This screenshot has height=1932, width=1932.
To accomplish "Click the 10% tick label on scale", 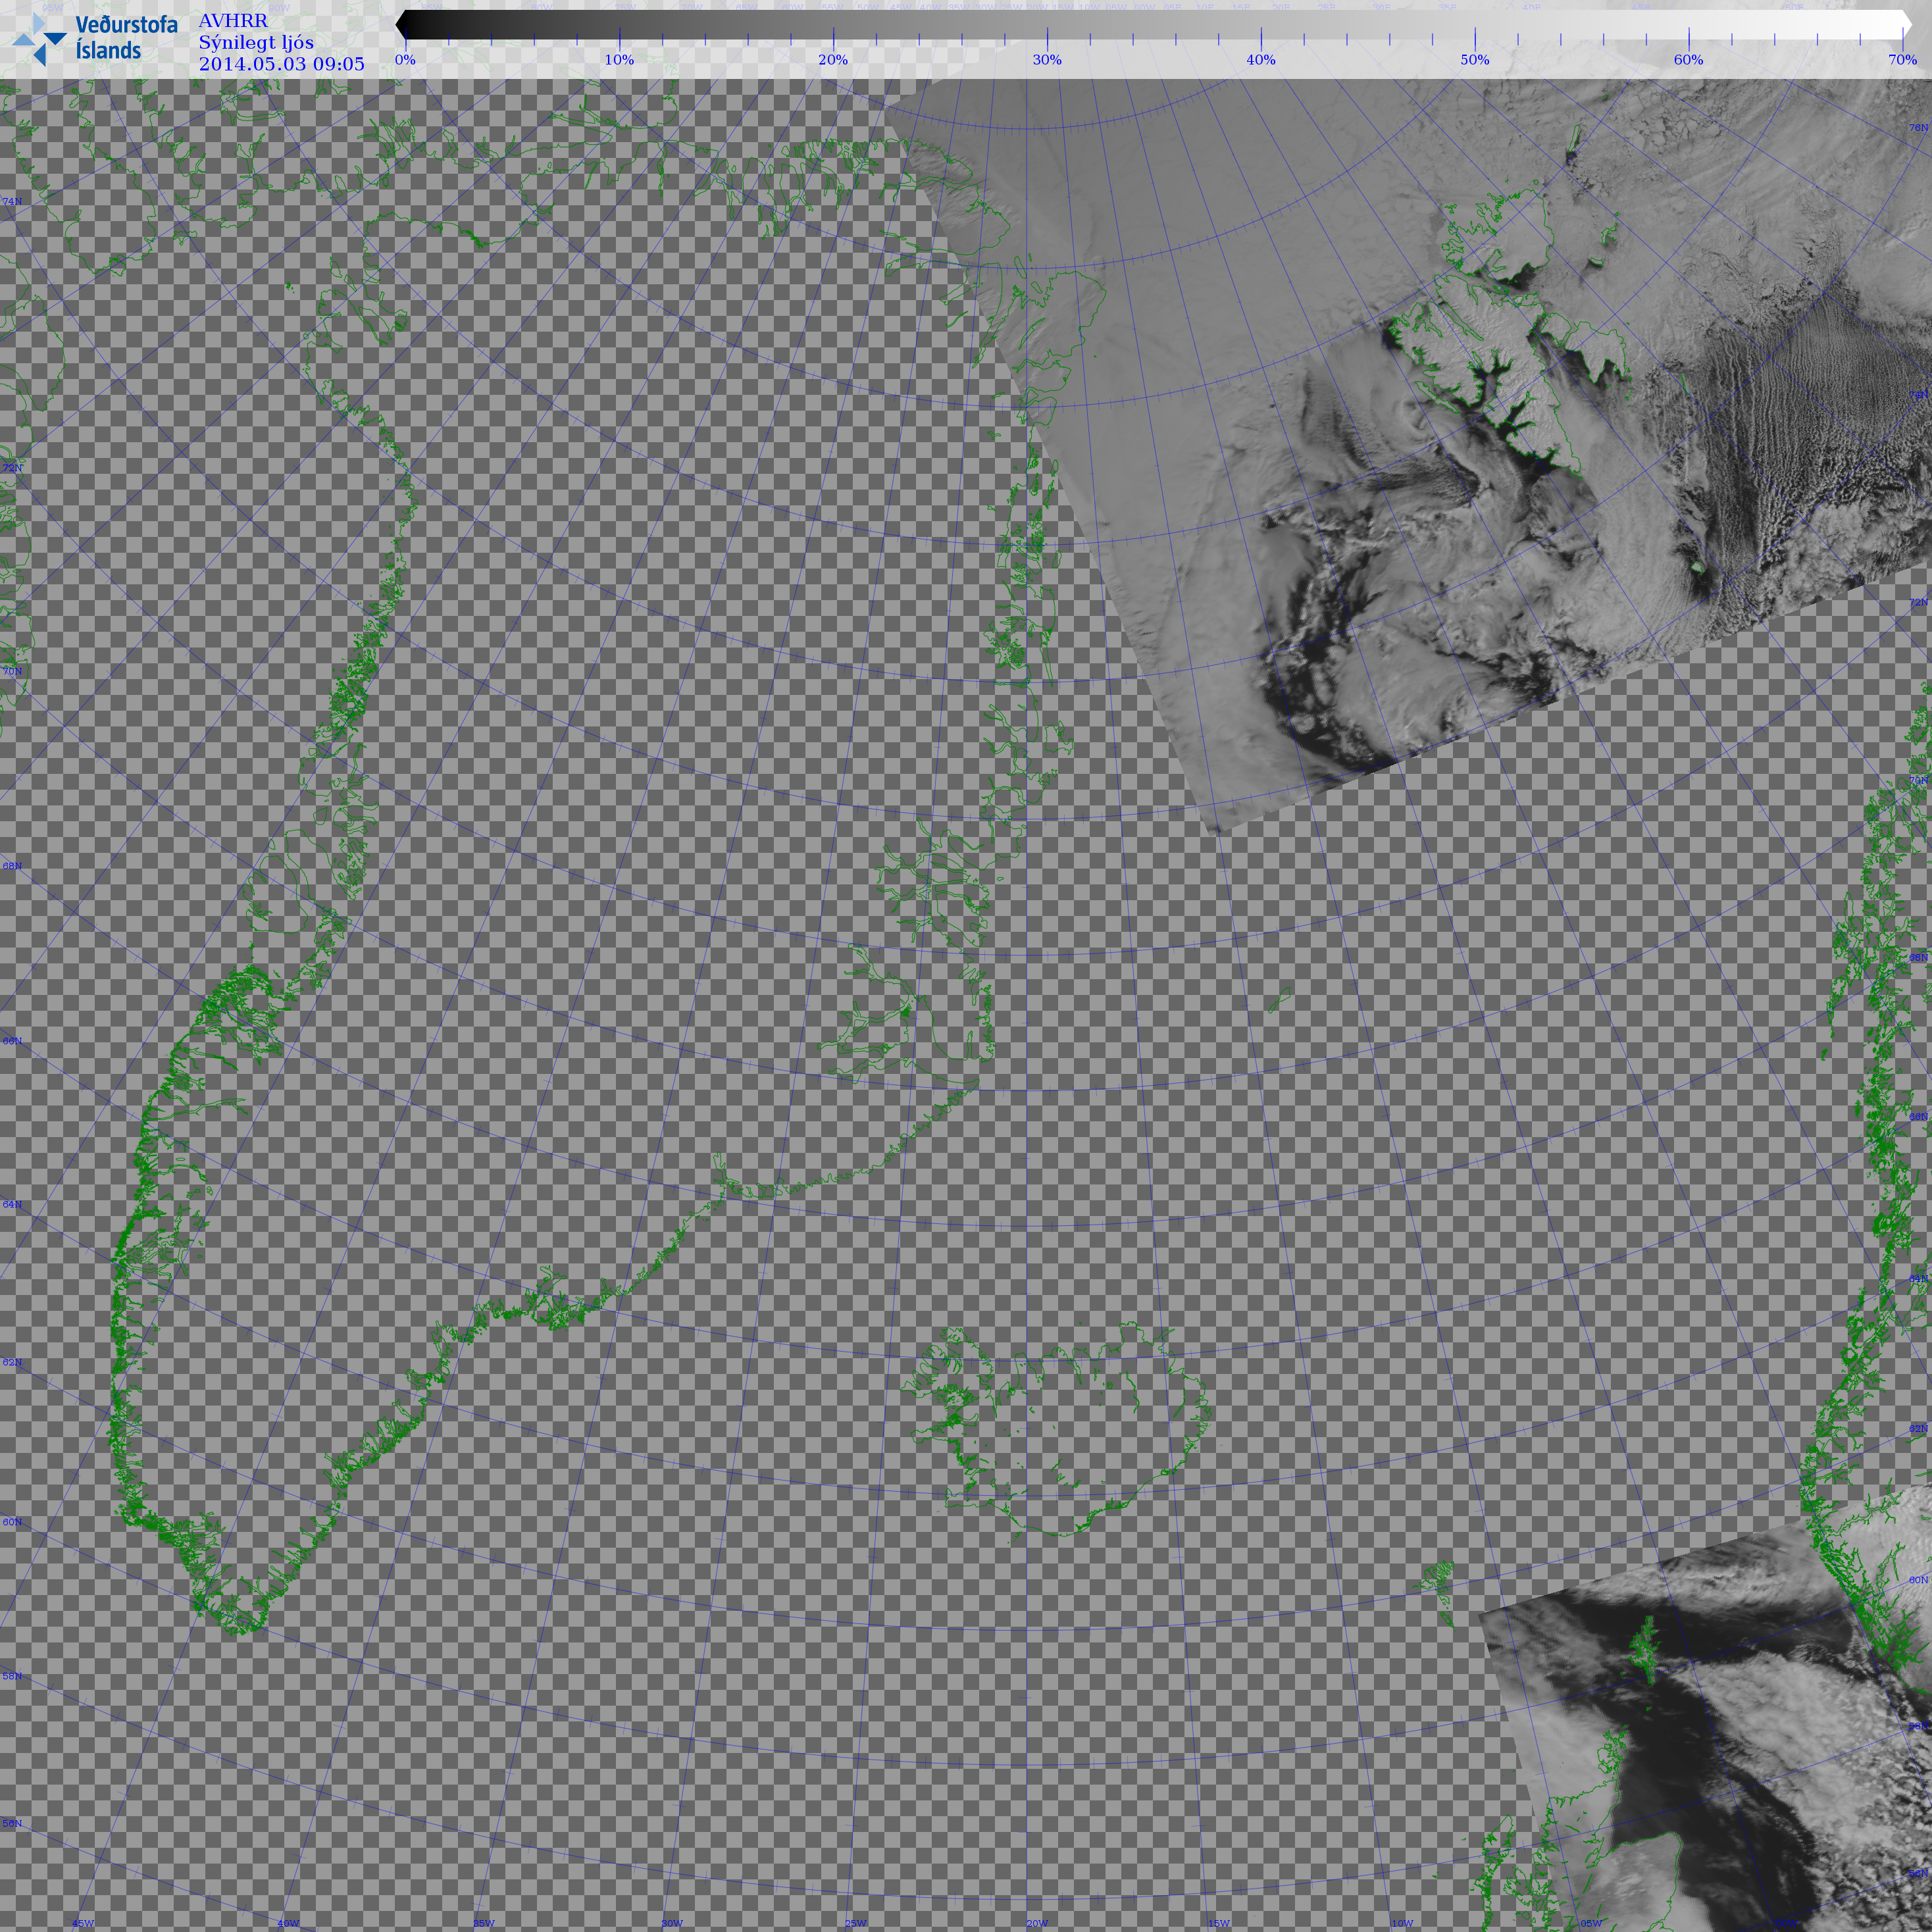I will pos(619,60).
